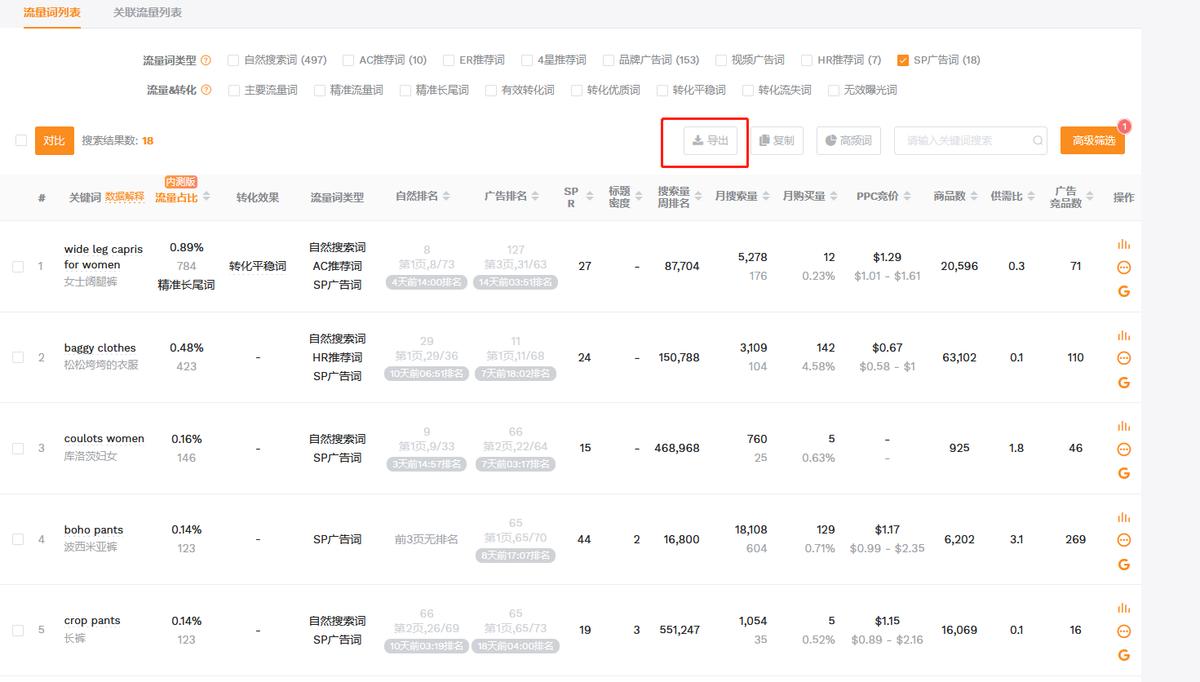Image resolution: width=1200 pixels, height=682 pixels.
Task: Open 高级筛选 advanced filter panel
Action: [x=1091, y=141]
